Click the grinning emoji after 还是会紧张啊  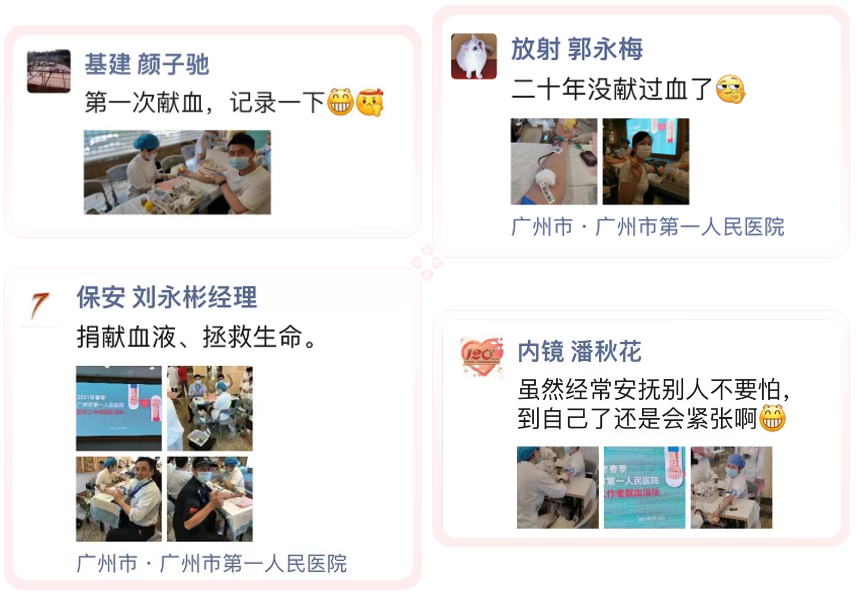772,418
